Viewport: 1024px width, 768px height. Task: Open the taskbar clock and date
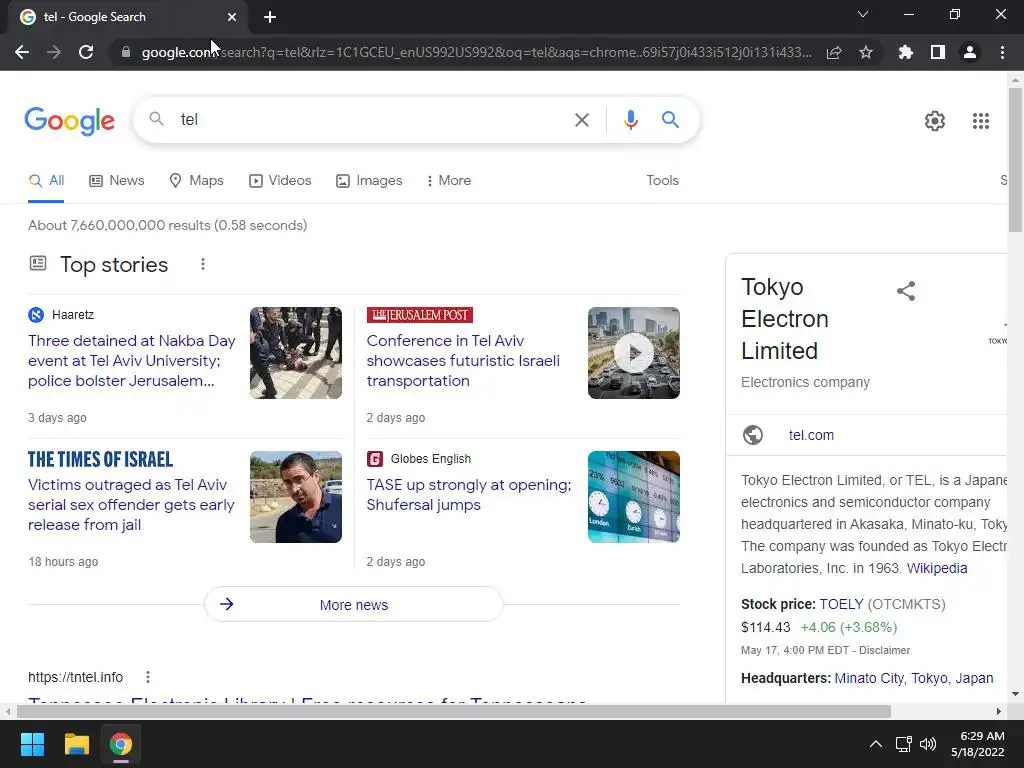(x=978, y=744)
